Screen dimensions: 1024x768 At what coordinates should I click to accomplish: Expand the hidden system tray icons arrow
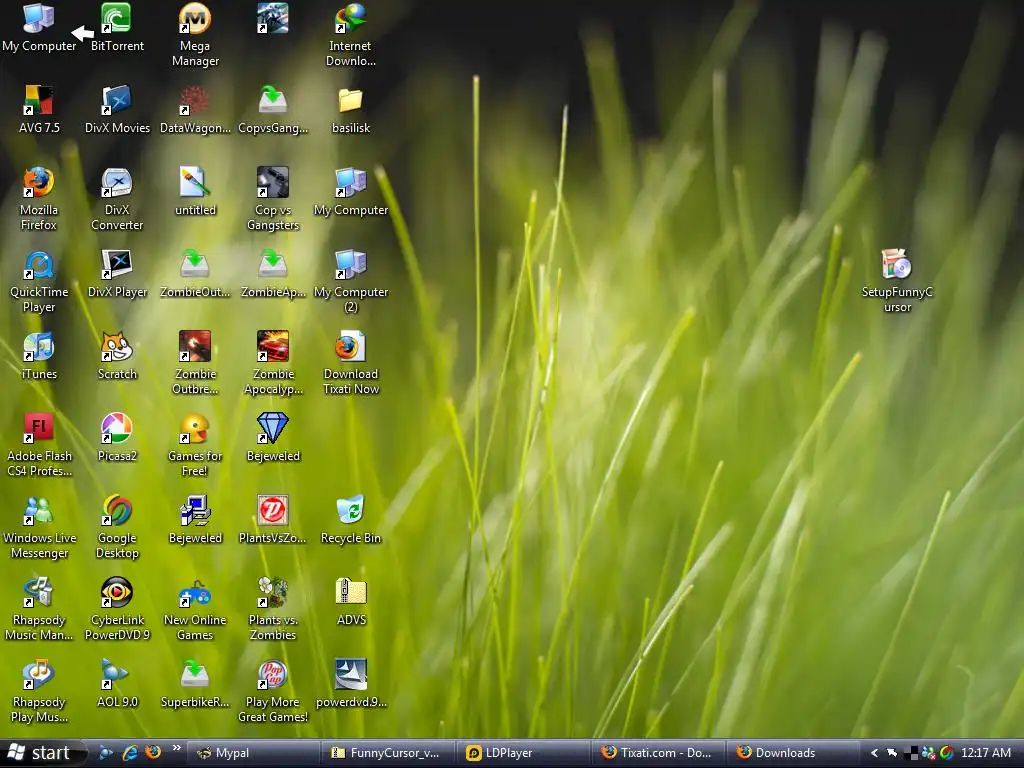[x=874, y=753]
